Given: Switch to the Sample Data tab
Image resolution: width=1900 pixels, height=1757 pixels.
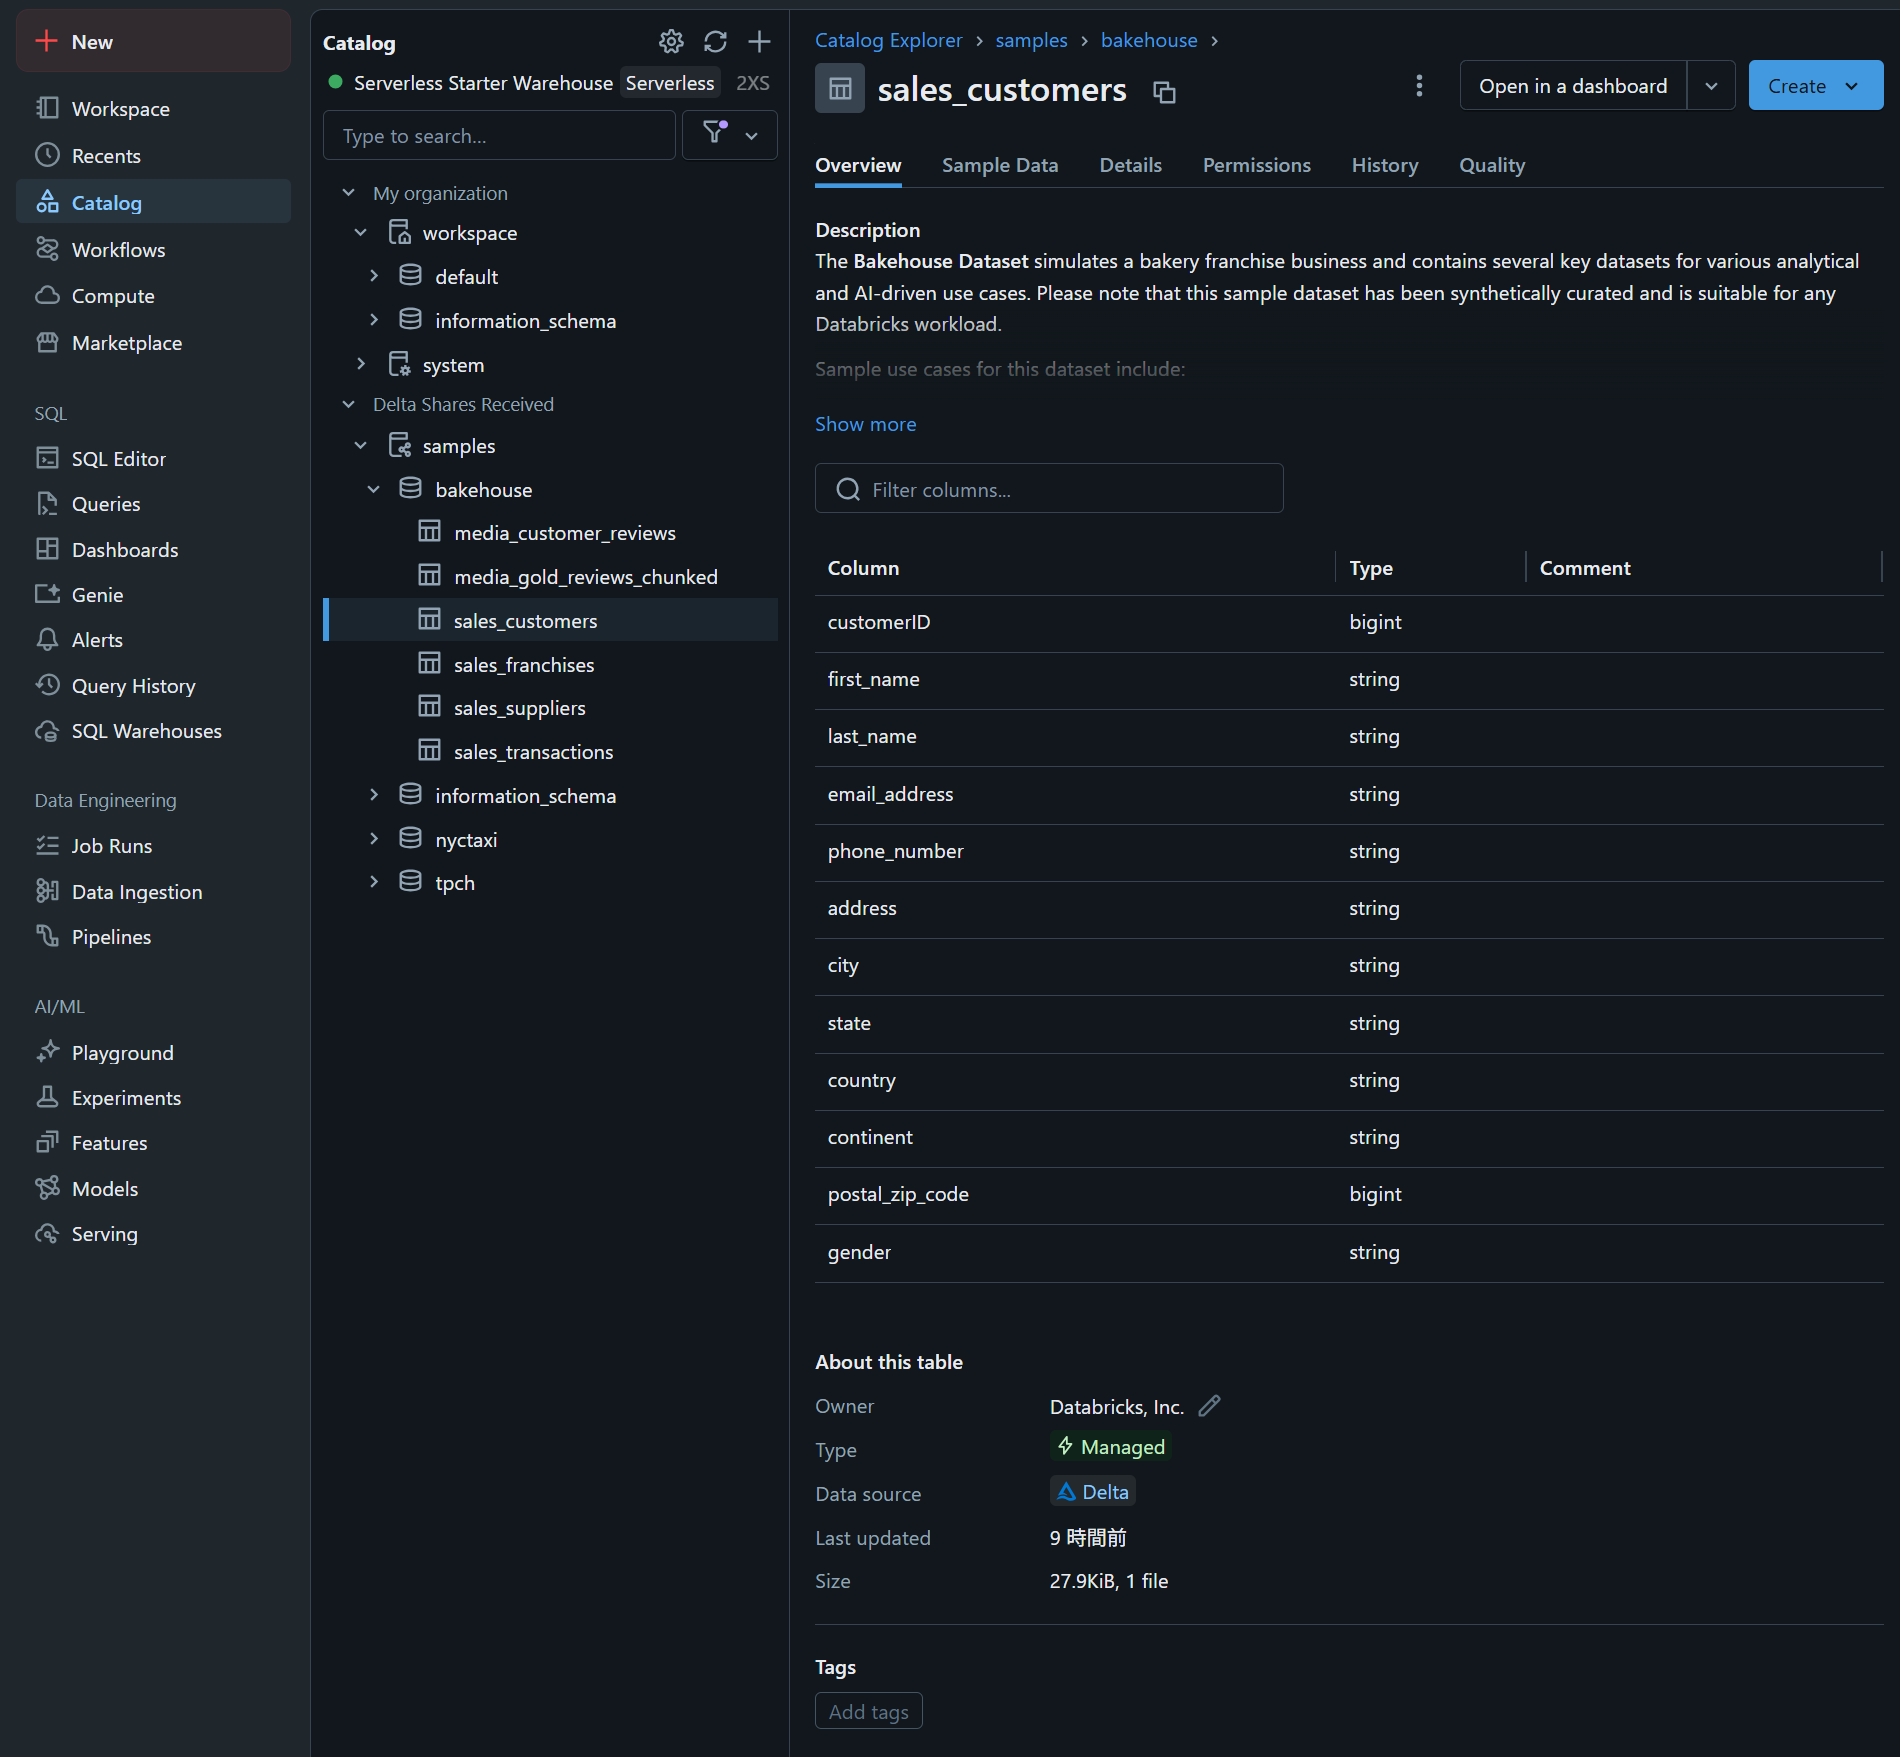Looking at the screenshot, I should pos(999,165).
